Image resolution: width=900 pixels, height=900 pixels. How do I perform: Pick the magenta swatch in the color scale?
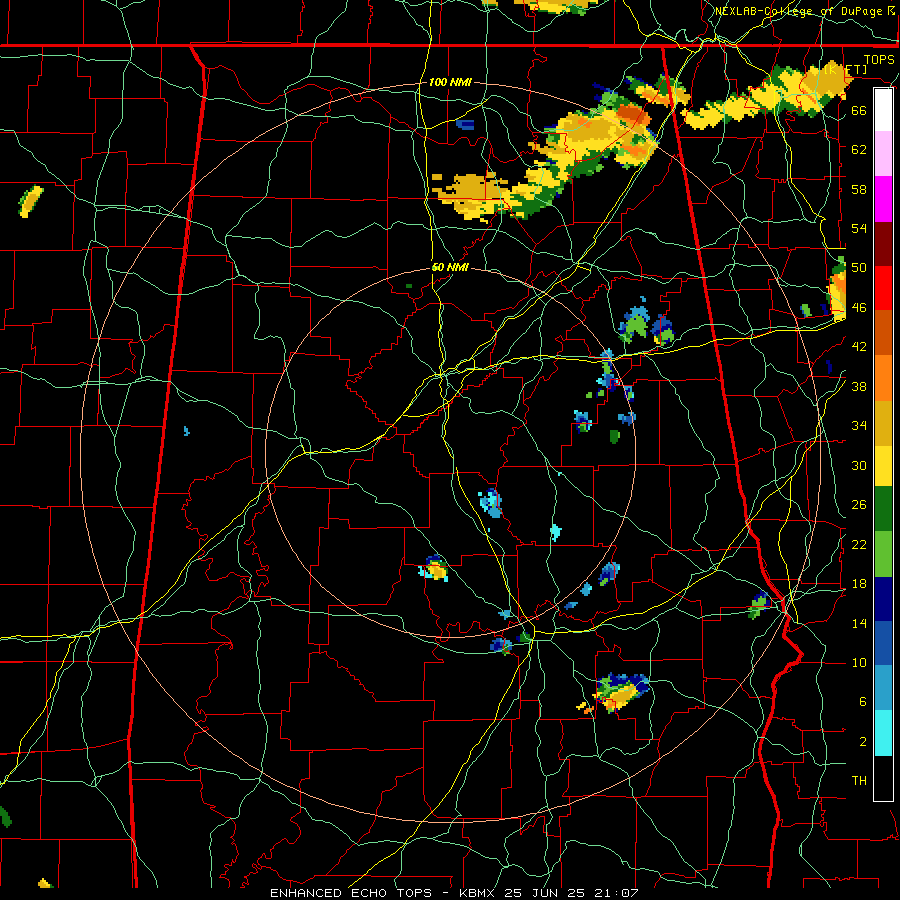[883, 199]
